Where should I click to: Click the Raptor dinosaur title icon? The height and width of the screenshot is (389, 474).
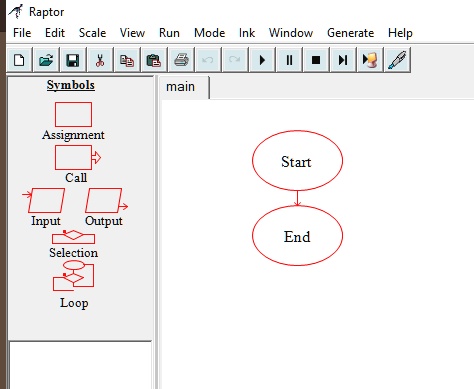[16, 11]
